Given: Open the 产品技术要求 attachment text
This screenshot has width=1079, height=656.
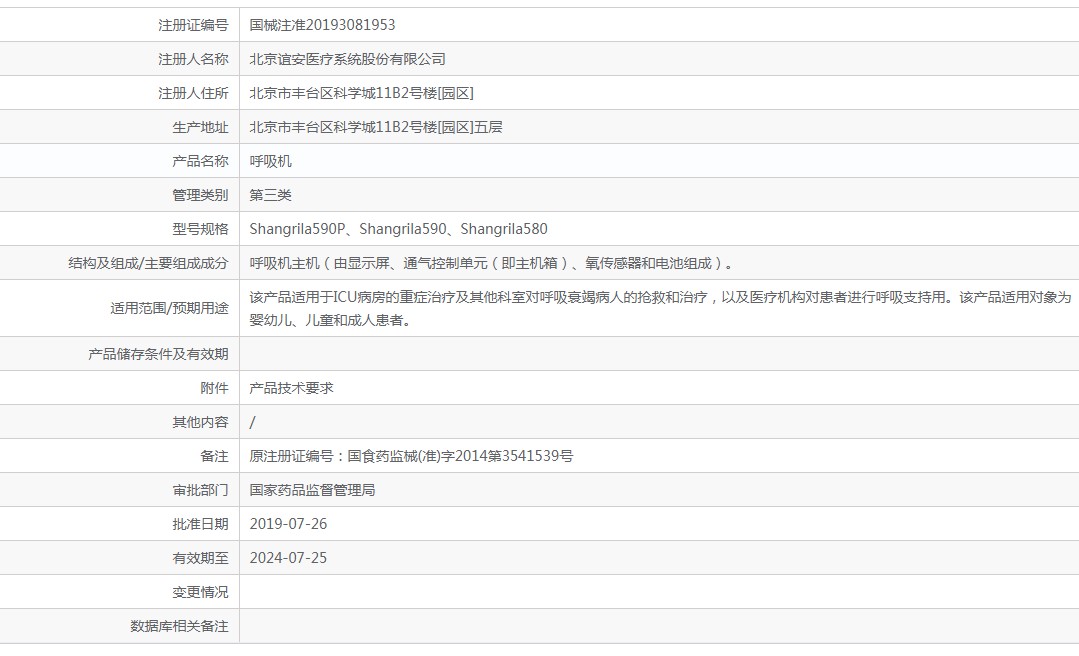Looking at the screenshot, I should click(x=291, y=388).
